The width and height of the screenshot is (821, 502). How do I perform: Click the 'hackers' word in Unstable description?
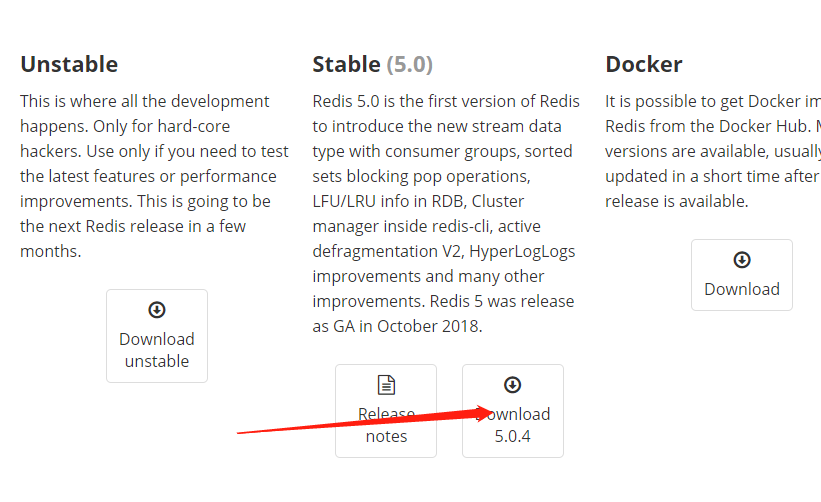click(x=48, y=151)
